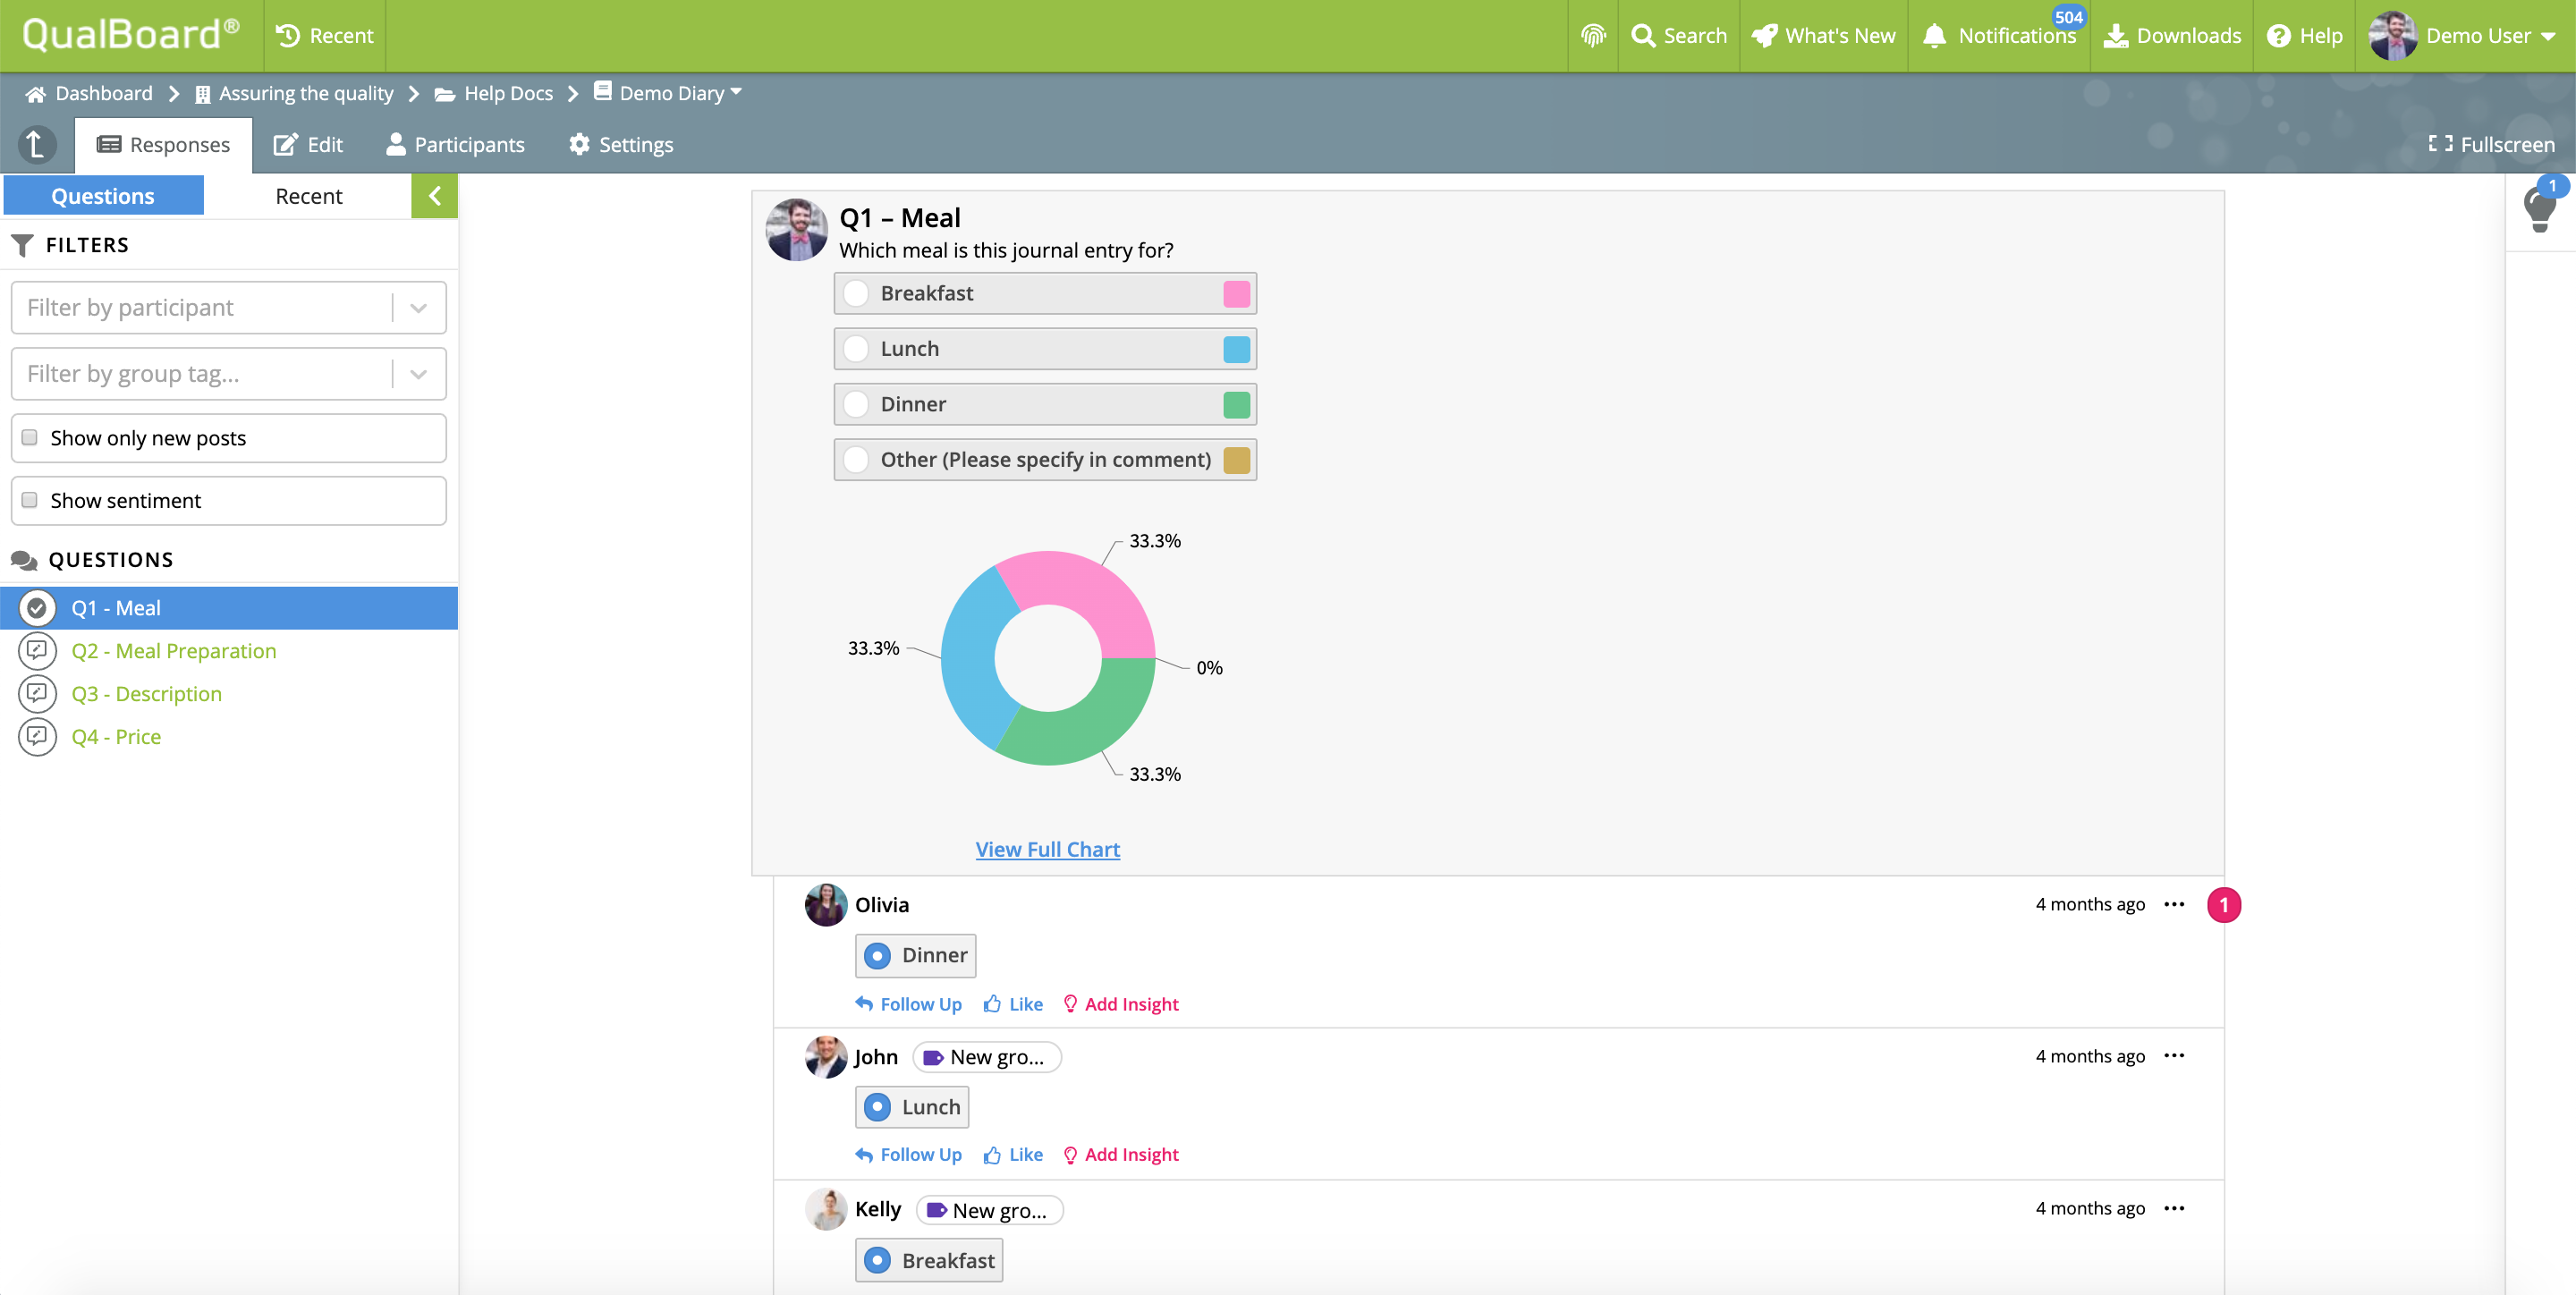Switch to the Recent sidebar tab
The image size is (2576, 1295).
pos(308,196)
